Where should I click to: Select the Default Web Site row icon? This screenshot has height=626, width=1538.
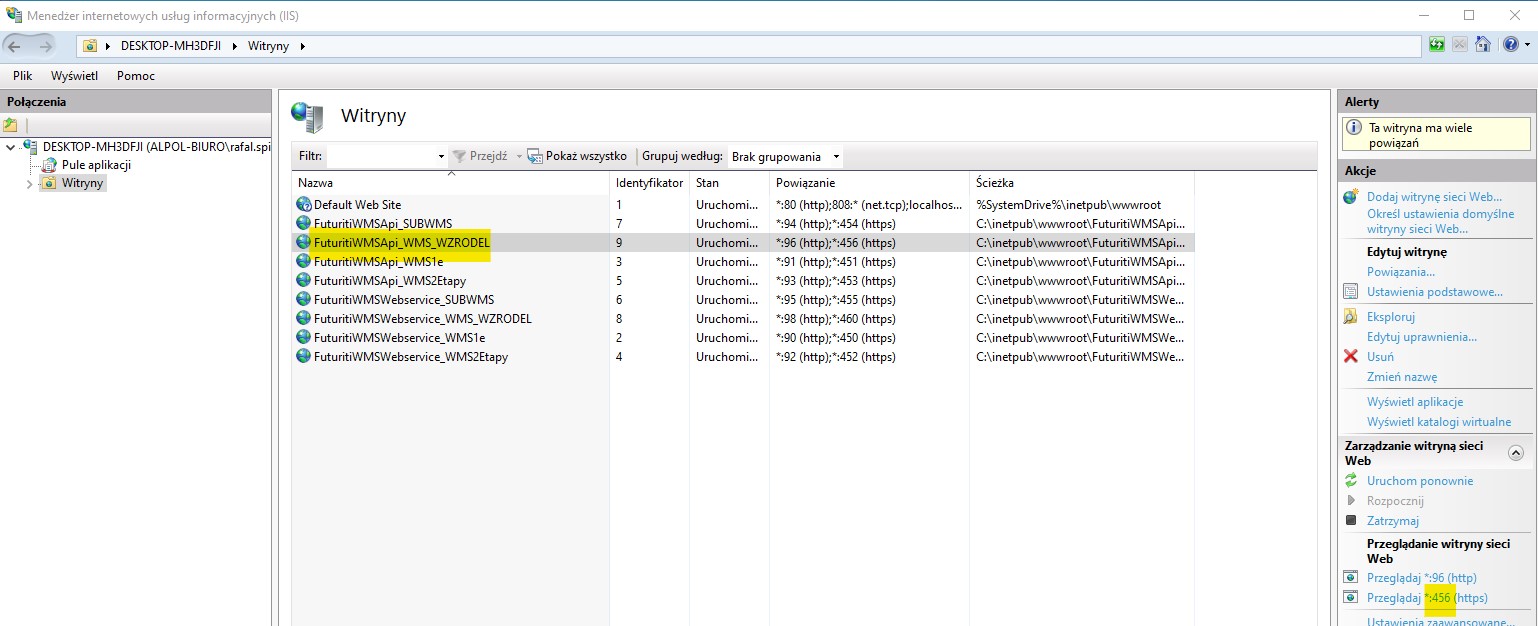point(304,204)
